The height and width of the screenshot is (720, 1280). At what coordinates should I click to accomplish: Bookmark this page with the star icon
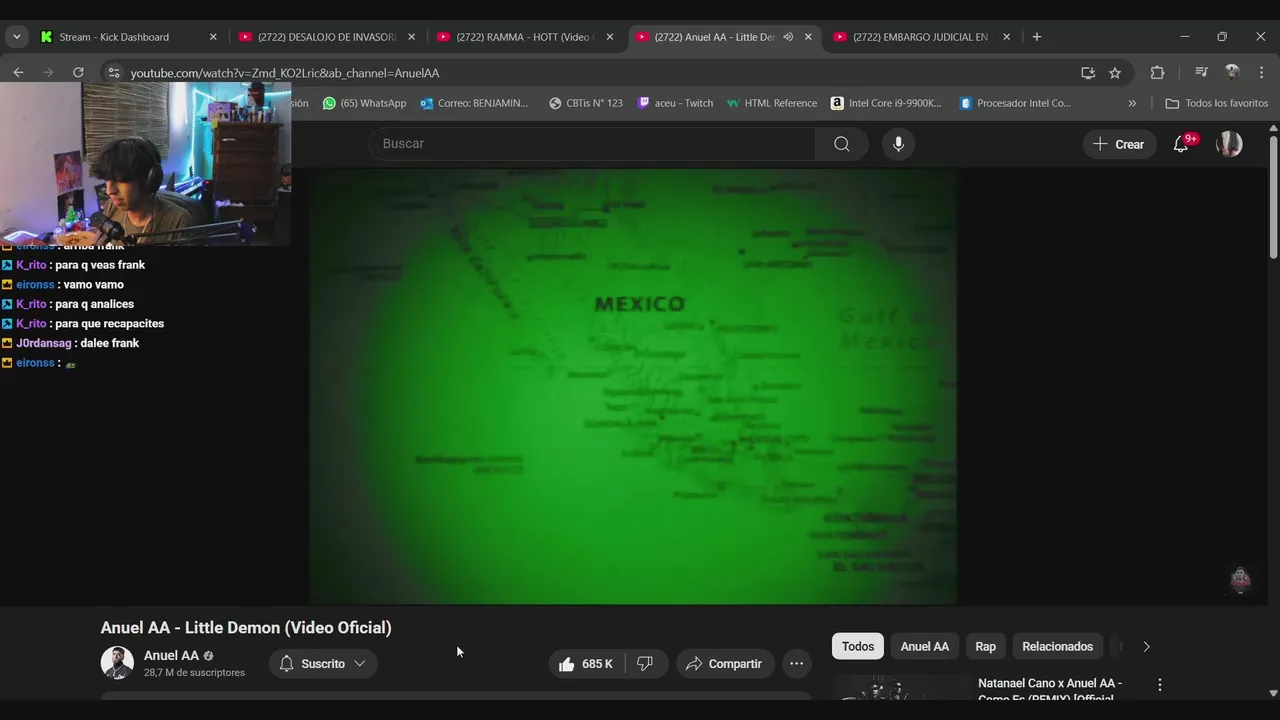point(1115,73)
